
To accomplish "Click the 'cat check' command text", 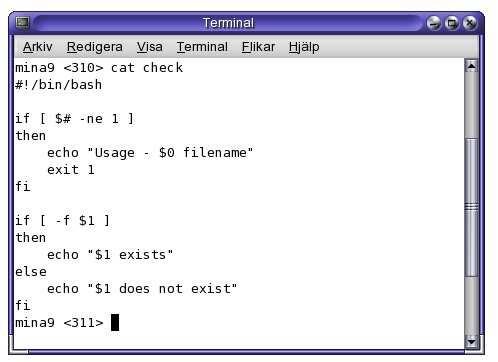I will pos(147,68).
